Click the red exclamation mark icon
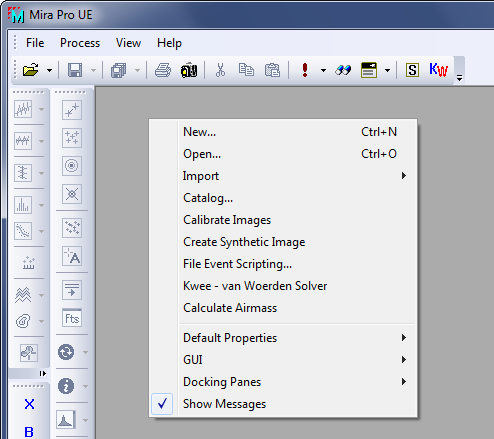494x439 pixels. pyautogui.click(x=305, y=70)
